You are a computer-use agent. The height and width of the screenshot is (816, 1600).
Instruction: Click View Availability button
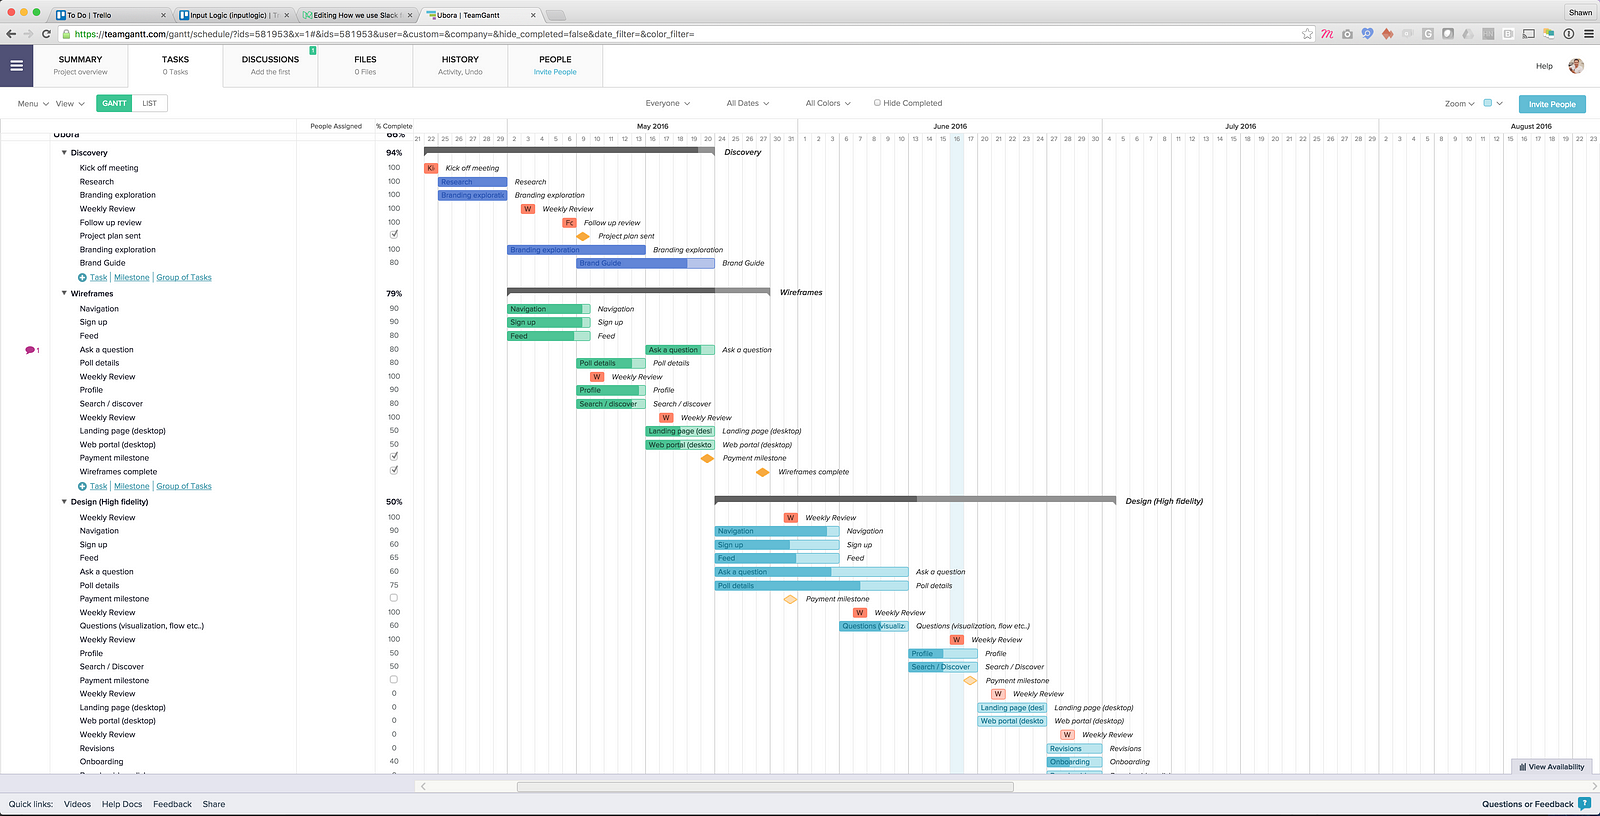click(x=1552, y=767)
